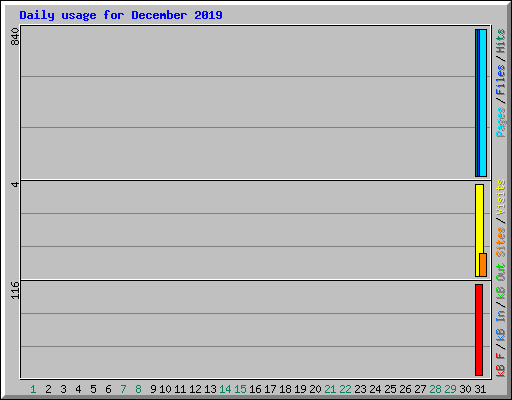
Task: Click the Hits legend label
Action: coord(501,41)
